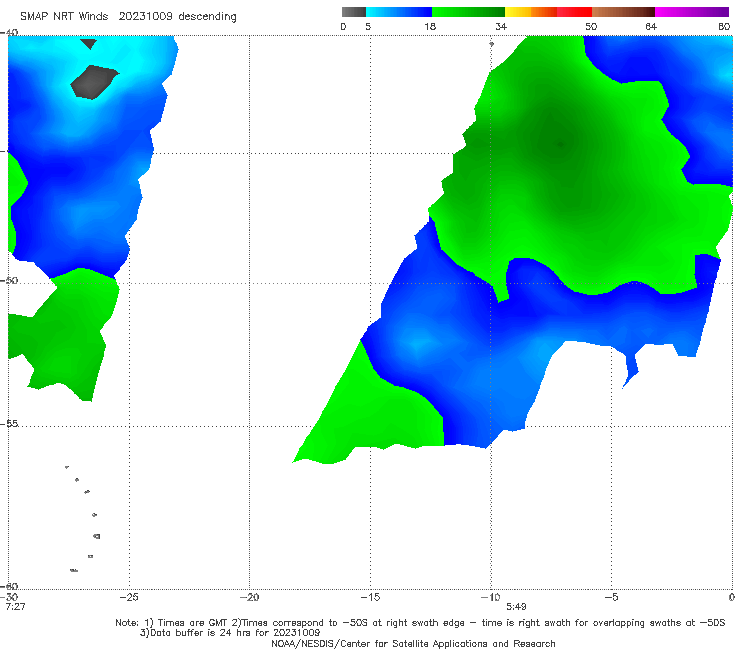Click the large dark gray low-wind patch on the map
Image resolution: width=740 pixels, height=650 pixels.
[x=93, y=83]
